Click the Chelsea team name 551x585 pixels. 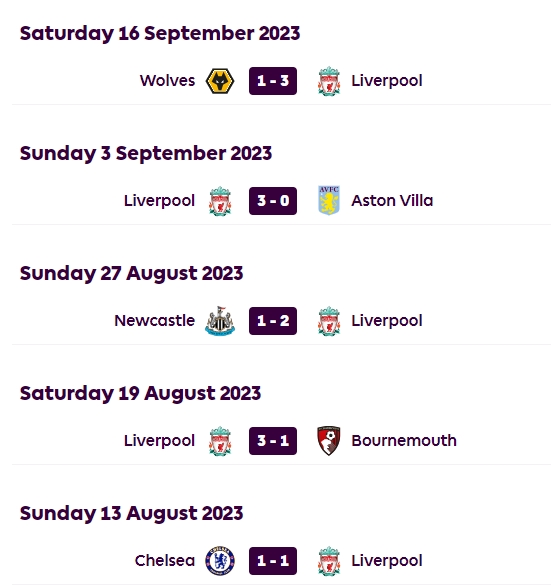(x=165, y=560)
